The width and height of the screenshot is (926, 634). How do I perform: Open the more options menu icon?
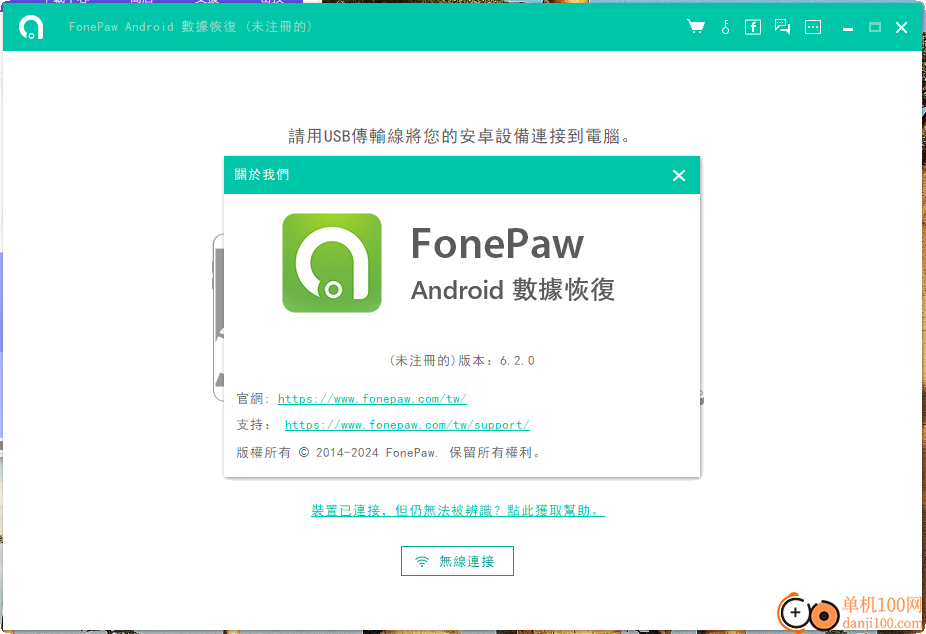pyautogui.click(x=813, y=27)
